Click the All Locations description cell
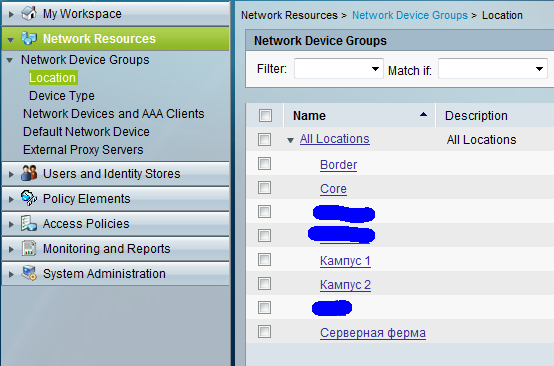The height and width of the screenshot is (366, 554). [481, 140]
